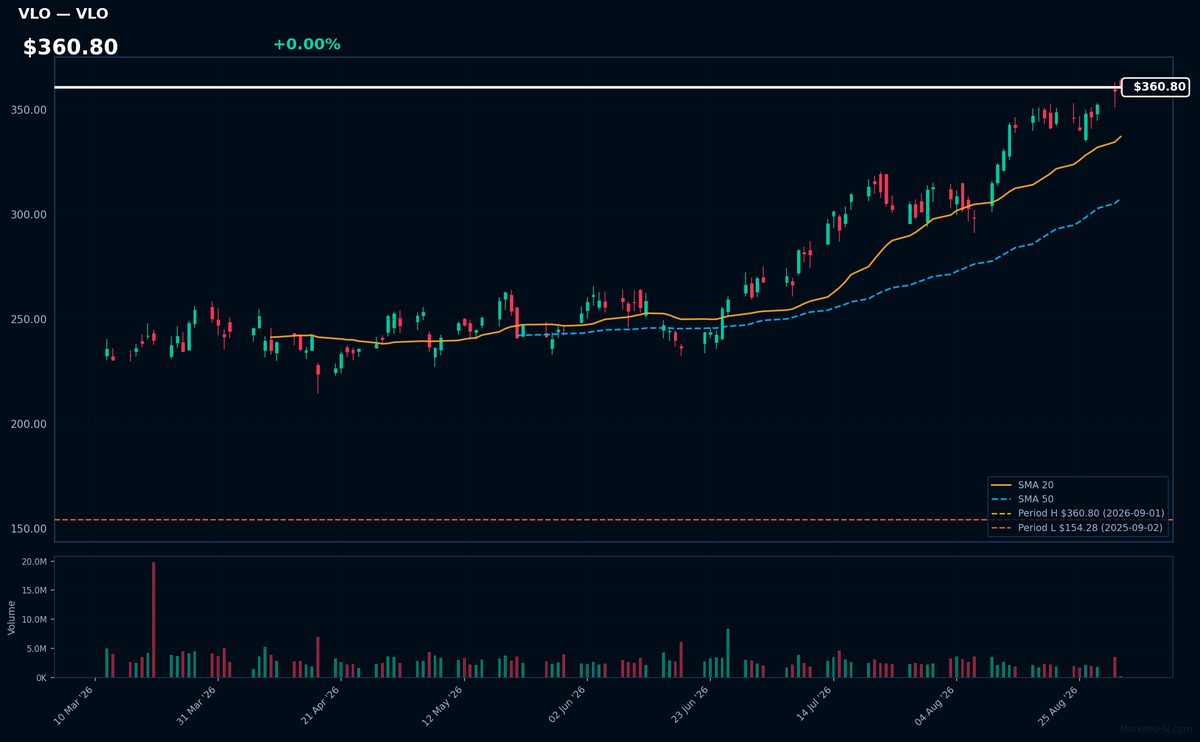Click the 350.00 y-axis label
This screenshot has height=742, width=1200.
click(30, 110)
